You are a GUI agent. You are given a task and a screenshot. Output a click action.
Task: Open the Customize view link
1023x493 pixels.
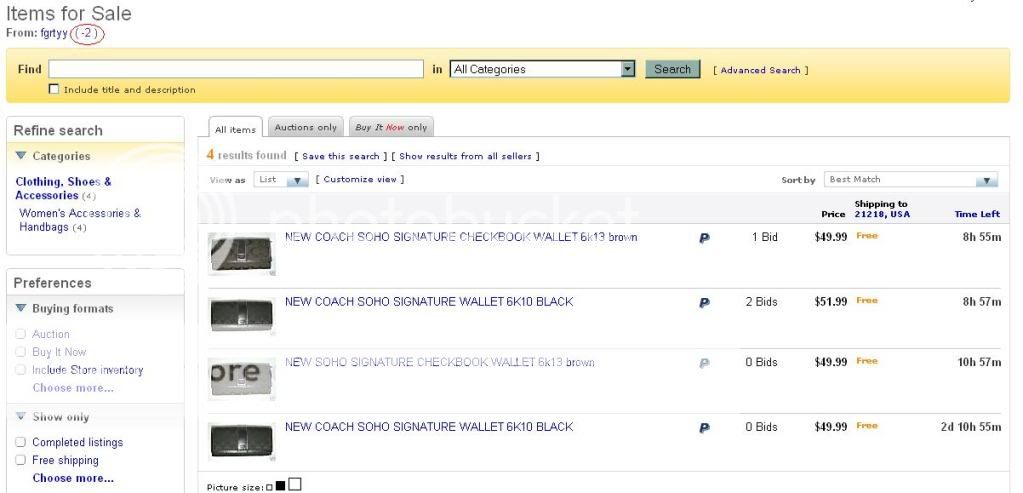360,179
